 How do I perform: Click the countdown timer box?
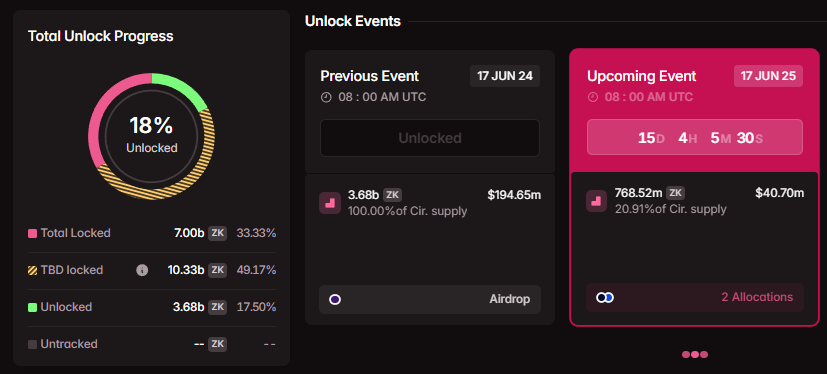pos(695,137)
